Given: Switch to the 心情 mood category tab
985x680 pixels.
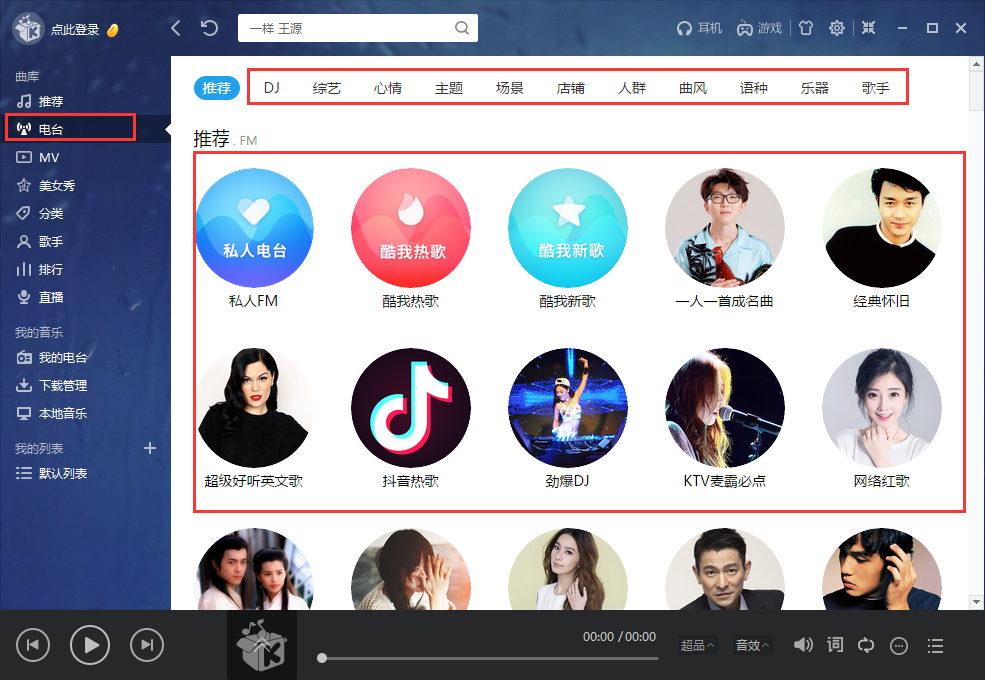Looking at the screenshot, I should (388, 87).
